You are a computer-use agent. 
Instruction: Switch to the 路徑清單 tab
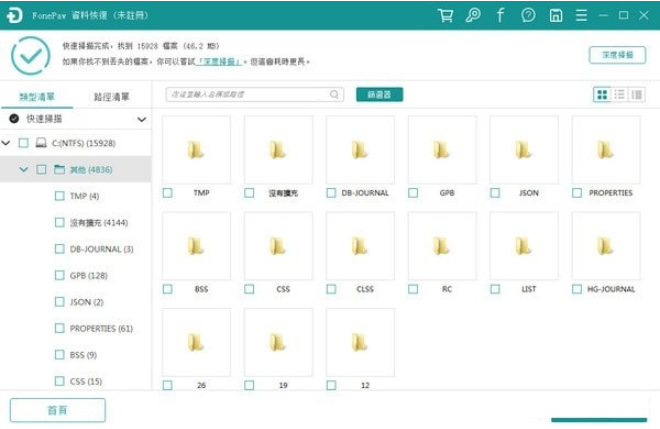(111, 97)
